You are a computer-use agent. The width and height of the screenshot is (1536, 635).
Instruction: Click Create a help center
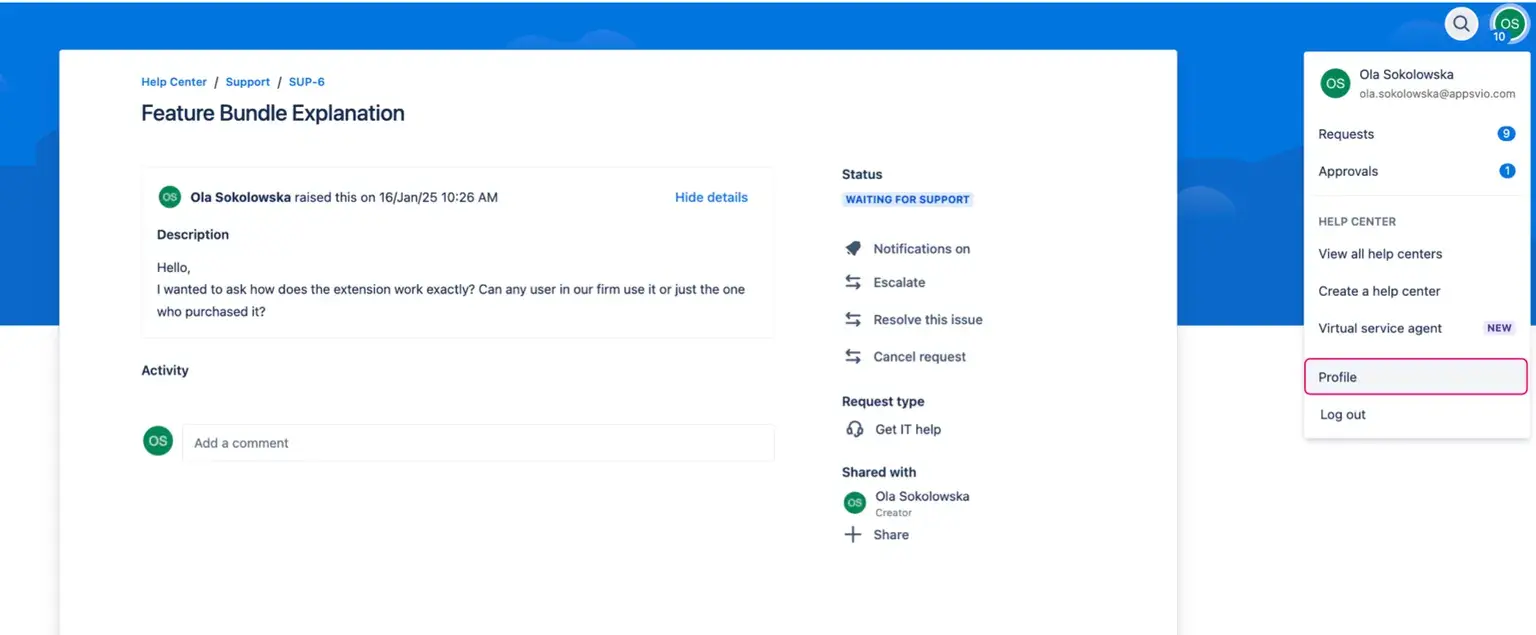(x=1379, y=291)
